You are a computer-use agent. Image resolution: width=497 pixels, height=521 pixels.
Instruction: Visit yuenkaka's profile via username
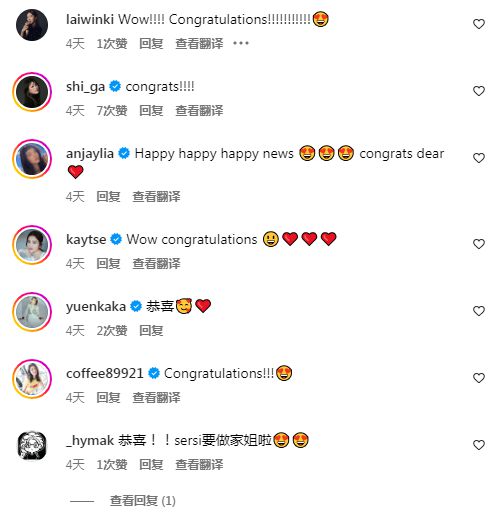coord(96,306)
